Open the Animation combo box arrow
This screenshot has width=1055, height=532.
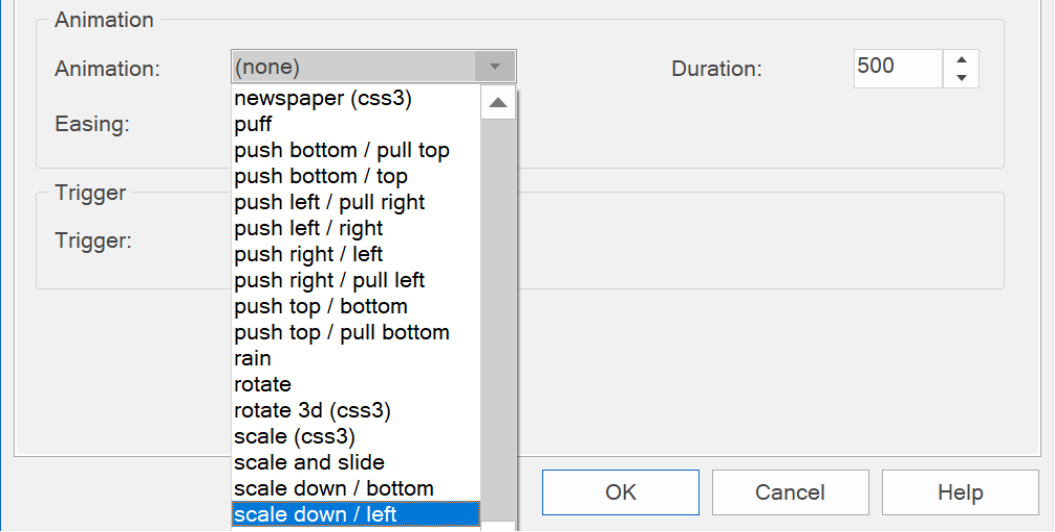coord(495,67)
